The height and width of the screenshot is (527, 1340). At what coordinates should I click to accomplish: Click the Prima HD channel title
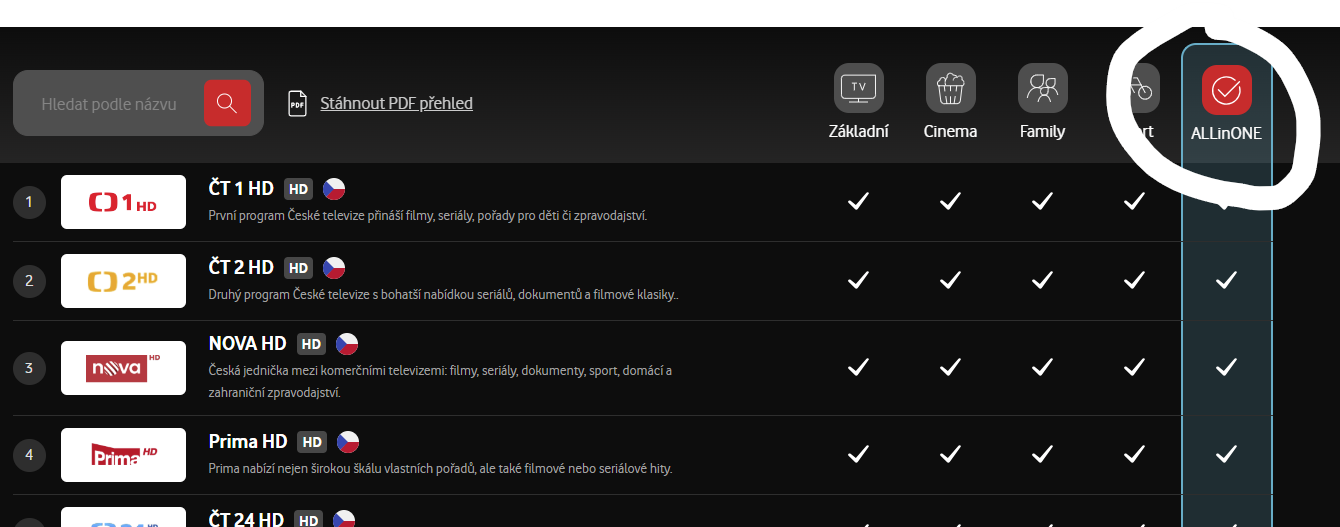[248, 441]
